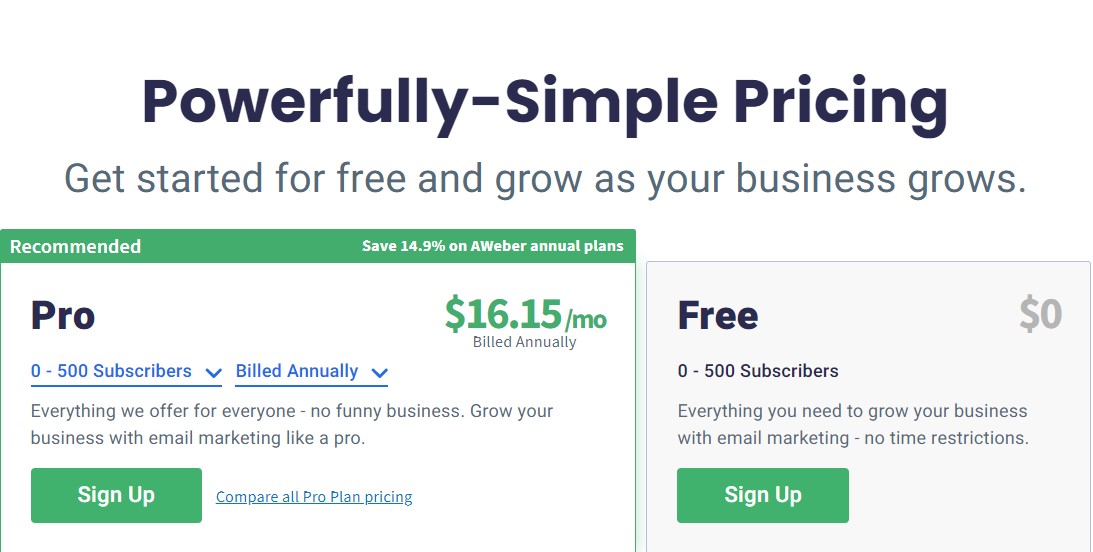Click the Free plan's 0 - 500 Subscribers text
The image size is (1093, 552).
[758, 371]
